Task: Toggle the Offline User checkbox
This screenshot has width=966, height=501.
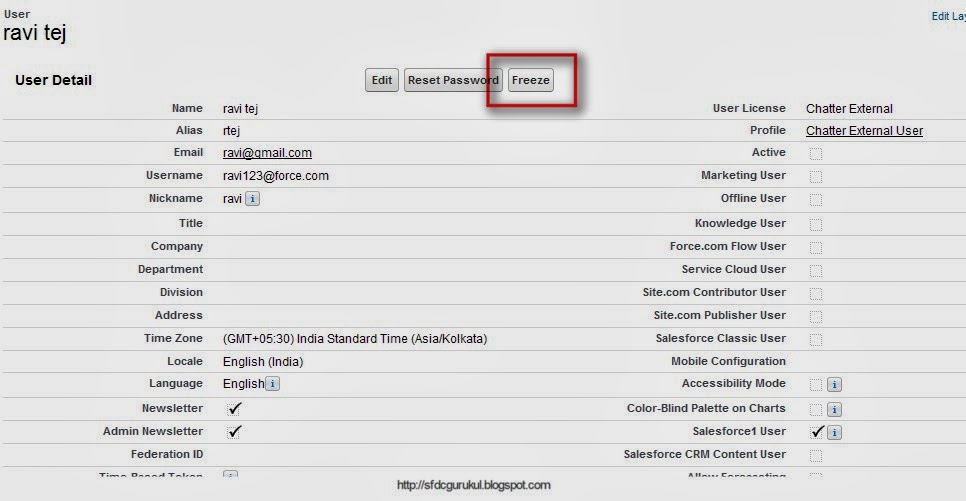Action: 816,200
